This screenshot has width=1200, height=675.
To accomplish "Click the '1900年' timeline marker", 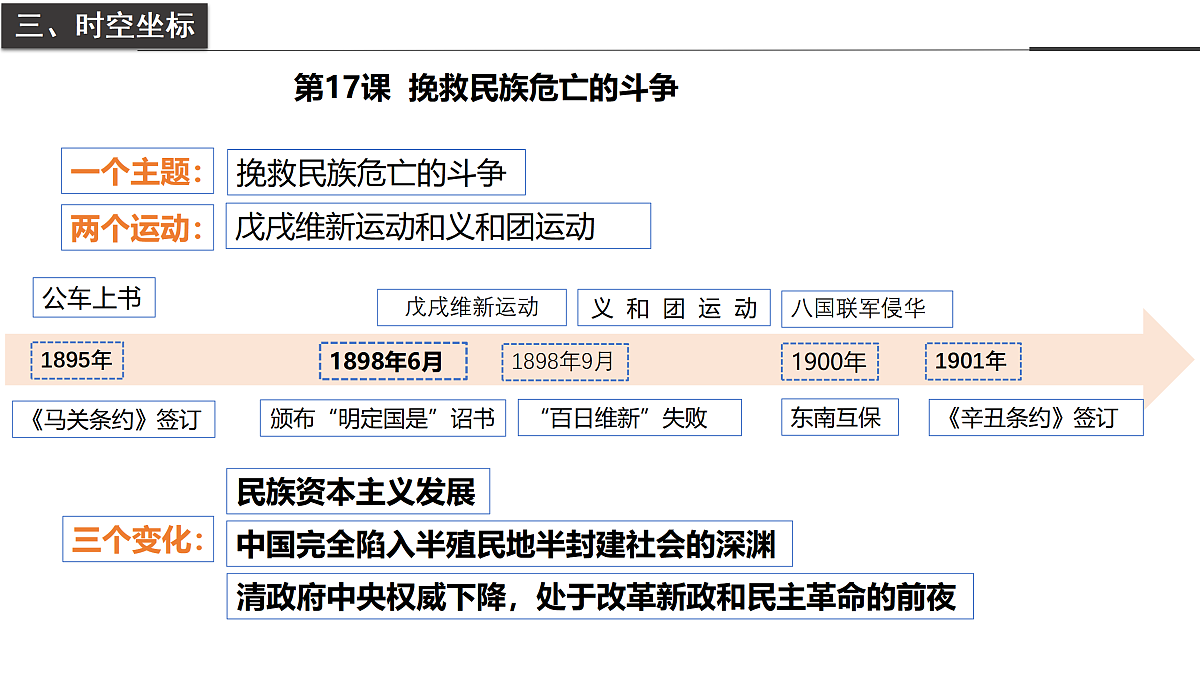I will coord(829,361).
